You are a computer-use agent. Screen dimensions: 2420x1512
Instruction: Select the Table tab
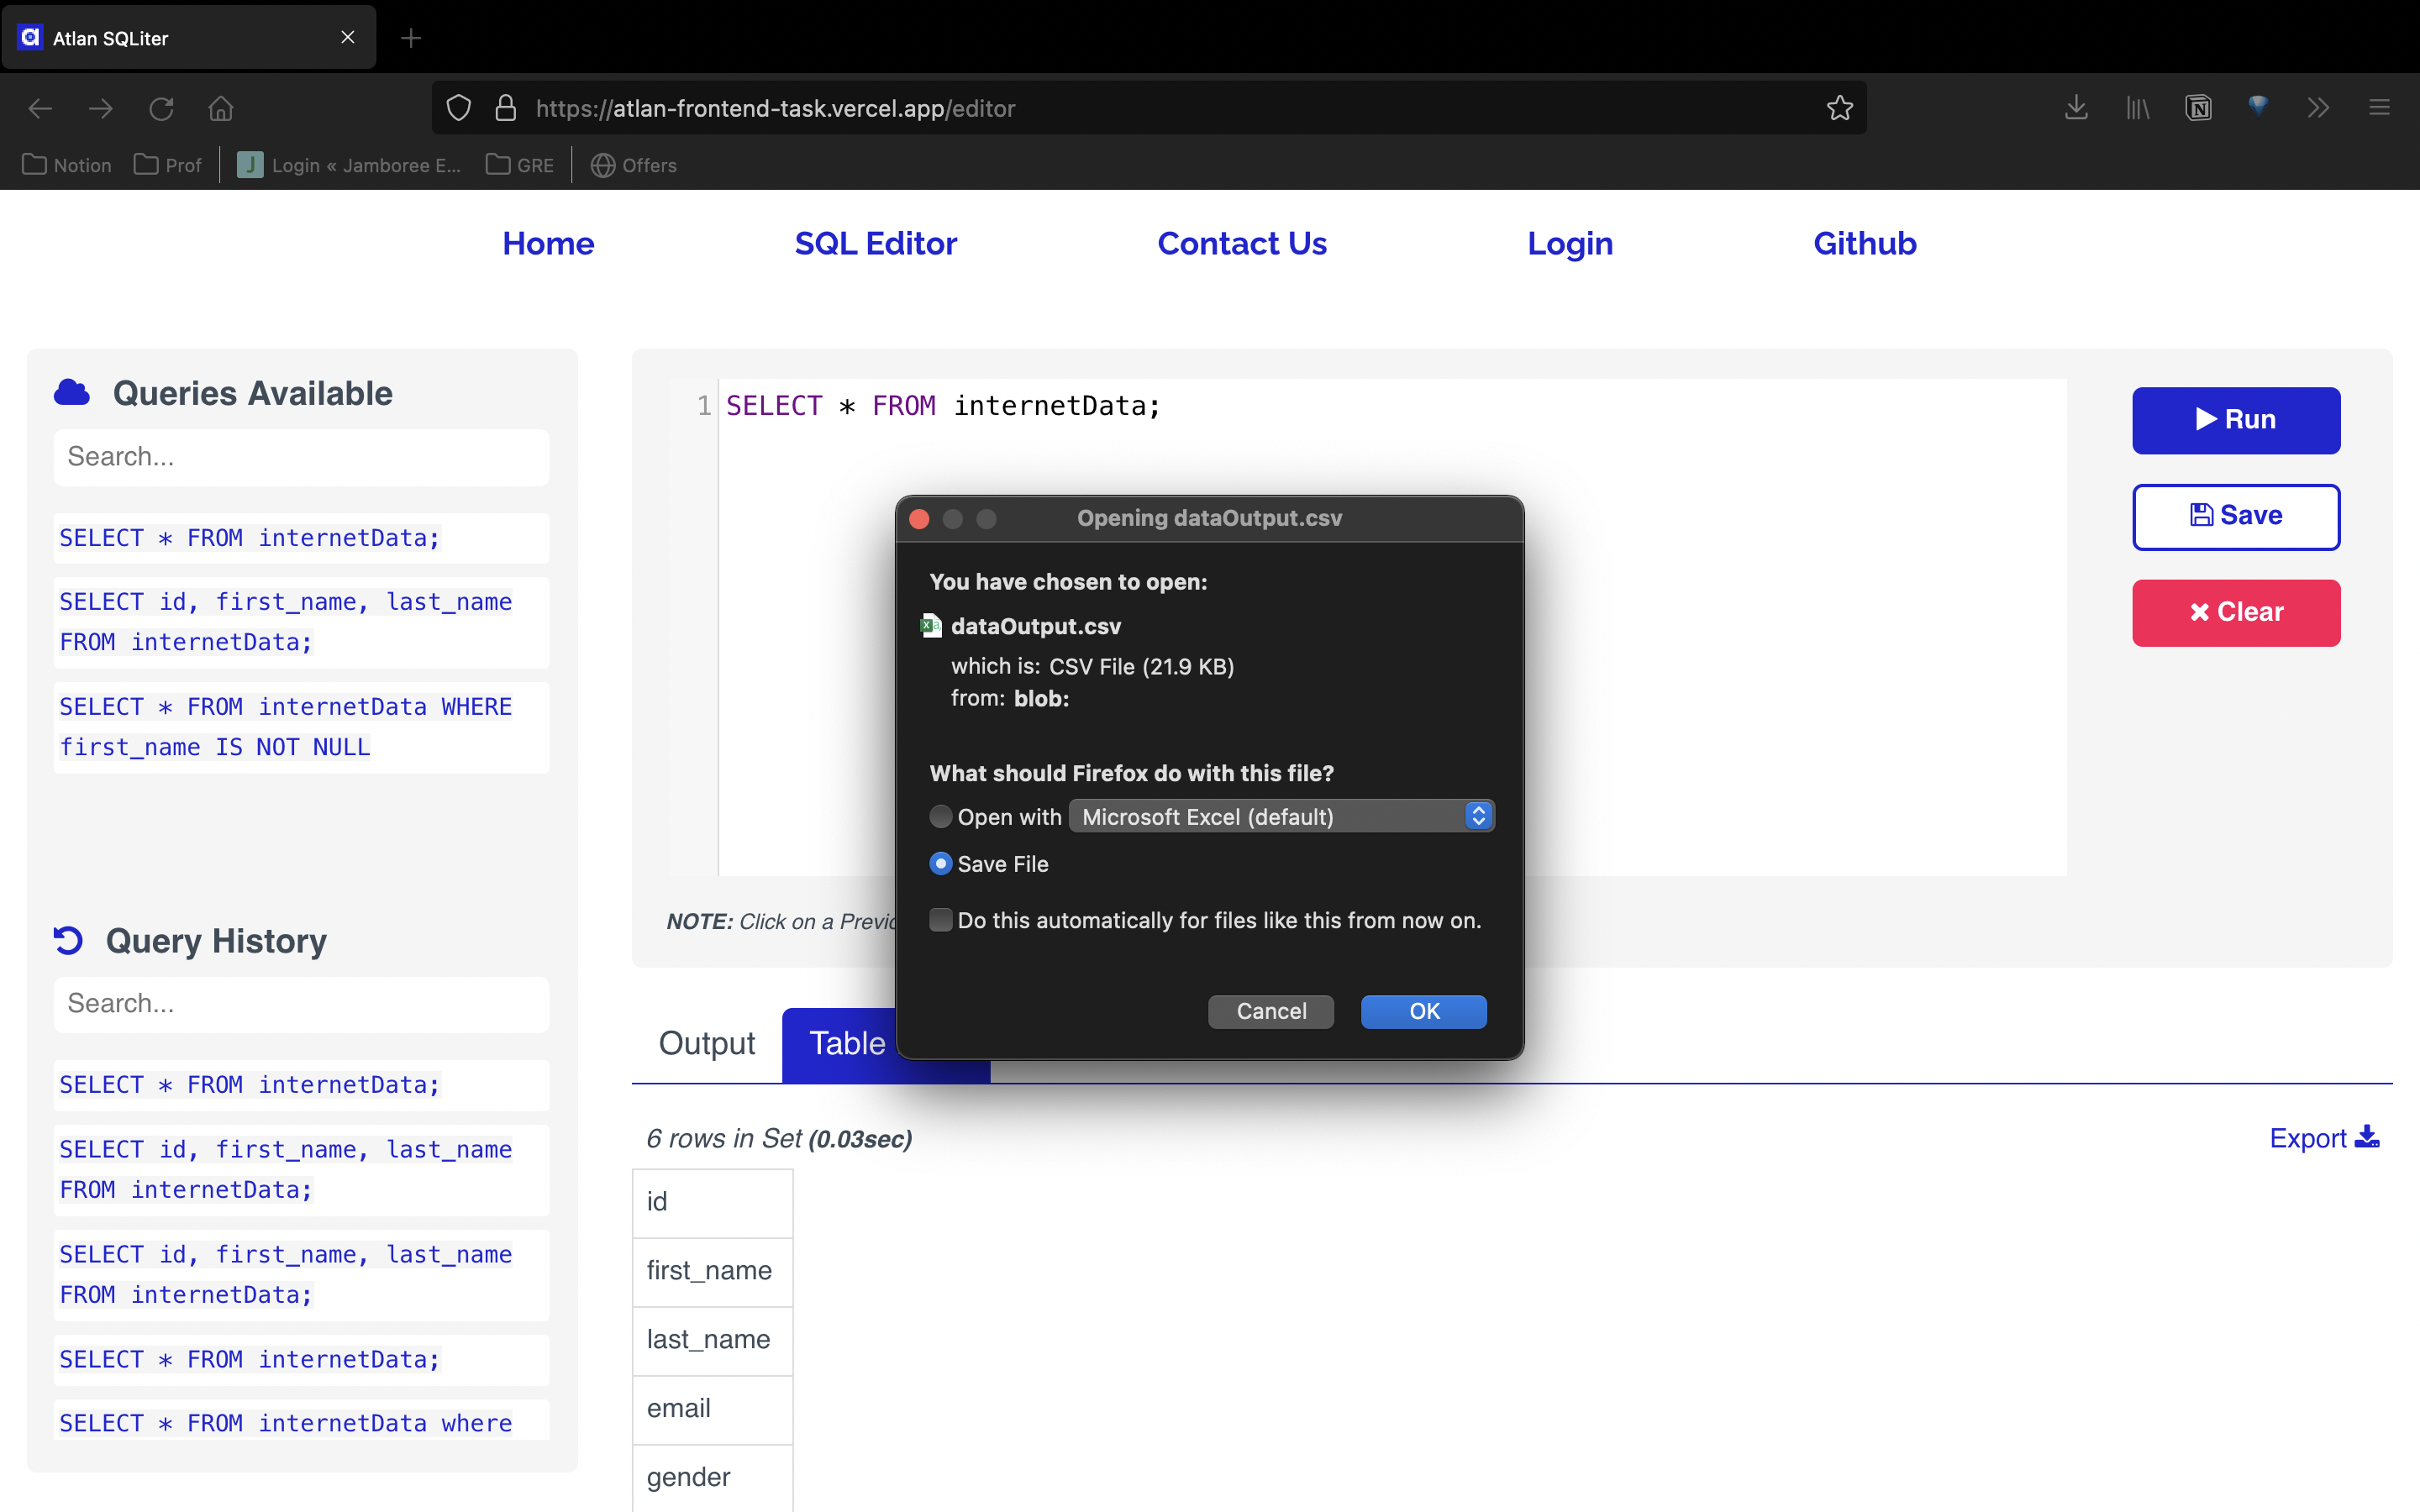pyautogui.click(x=846, y=1043)
